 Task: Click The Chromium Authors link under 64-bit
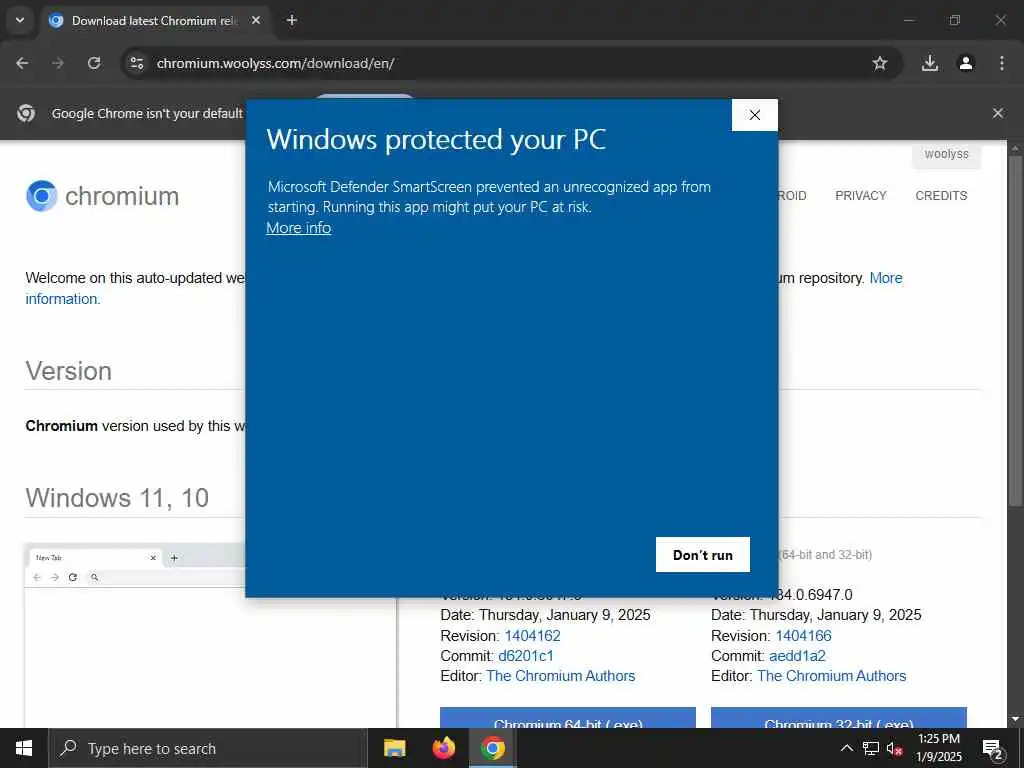tap(560, 676)
